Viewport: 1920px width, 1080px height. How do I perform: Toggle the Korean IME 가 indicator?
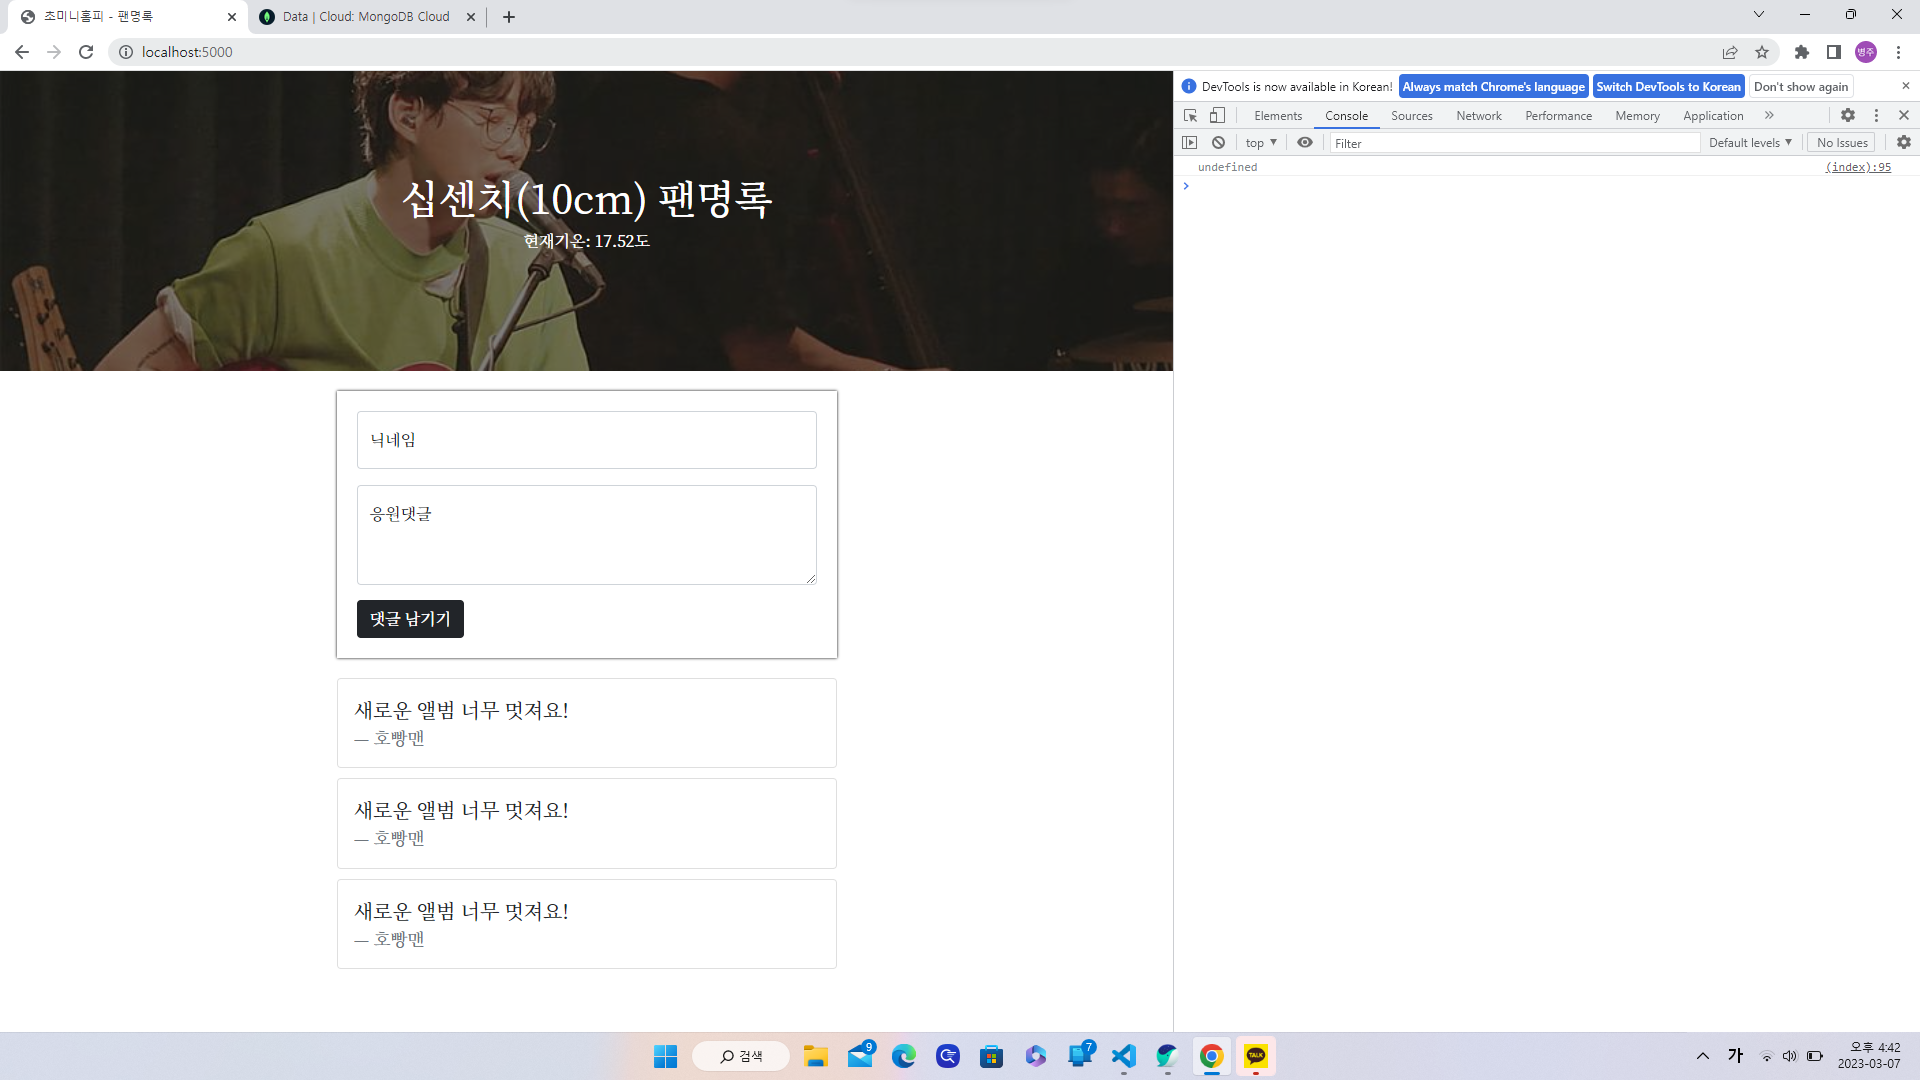click(x=1736, y=1056)
